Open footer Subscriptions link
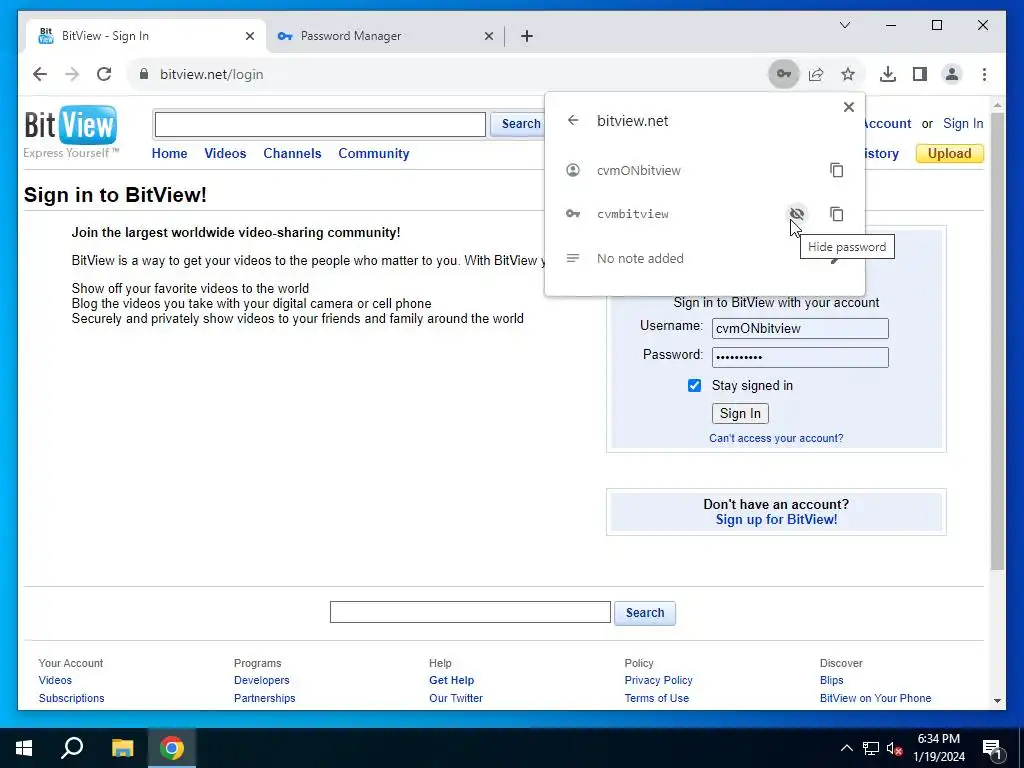The image size is (1024, 768). (x=71, y=698)
